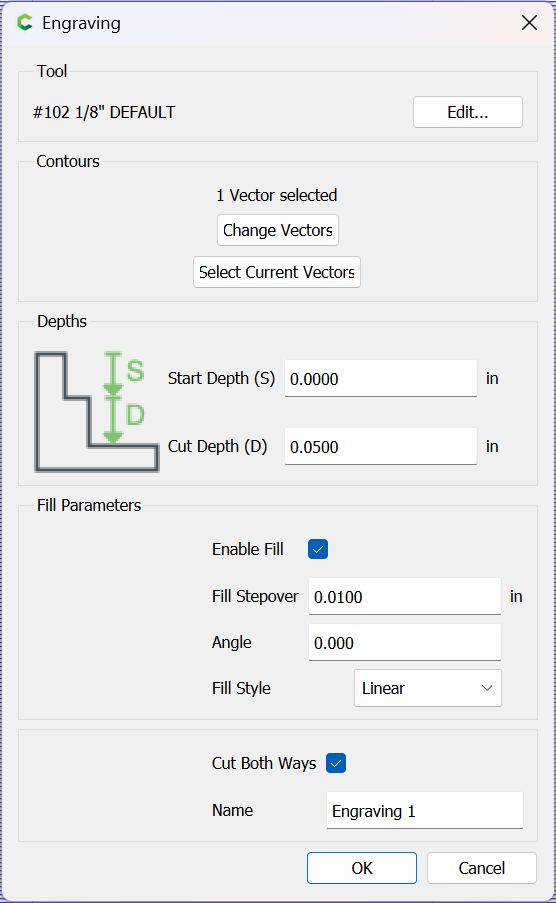Click the Edit... tool button
This screenshot has height=903, width=556.
[x=468, y=112]
